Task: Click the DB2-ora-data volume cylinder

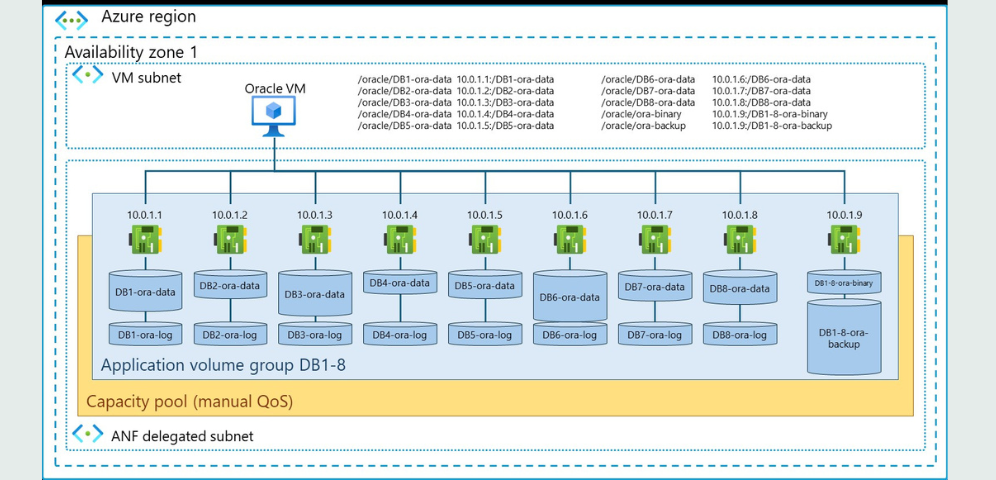Action: [230, 285]
